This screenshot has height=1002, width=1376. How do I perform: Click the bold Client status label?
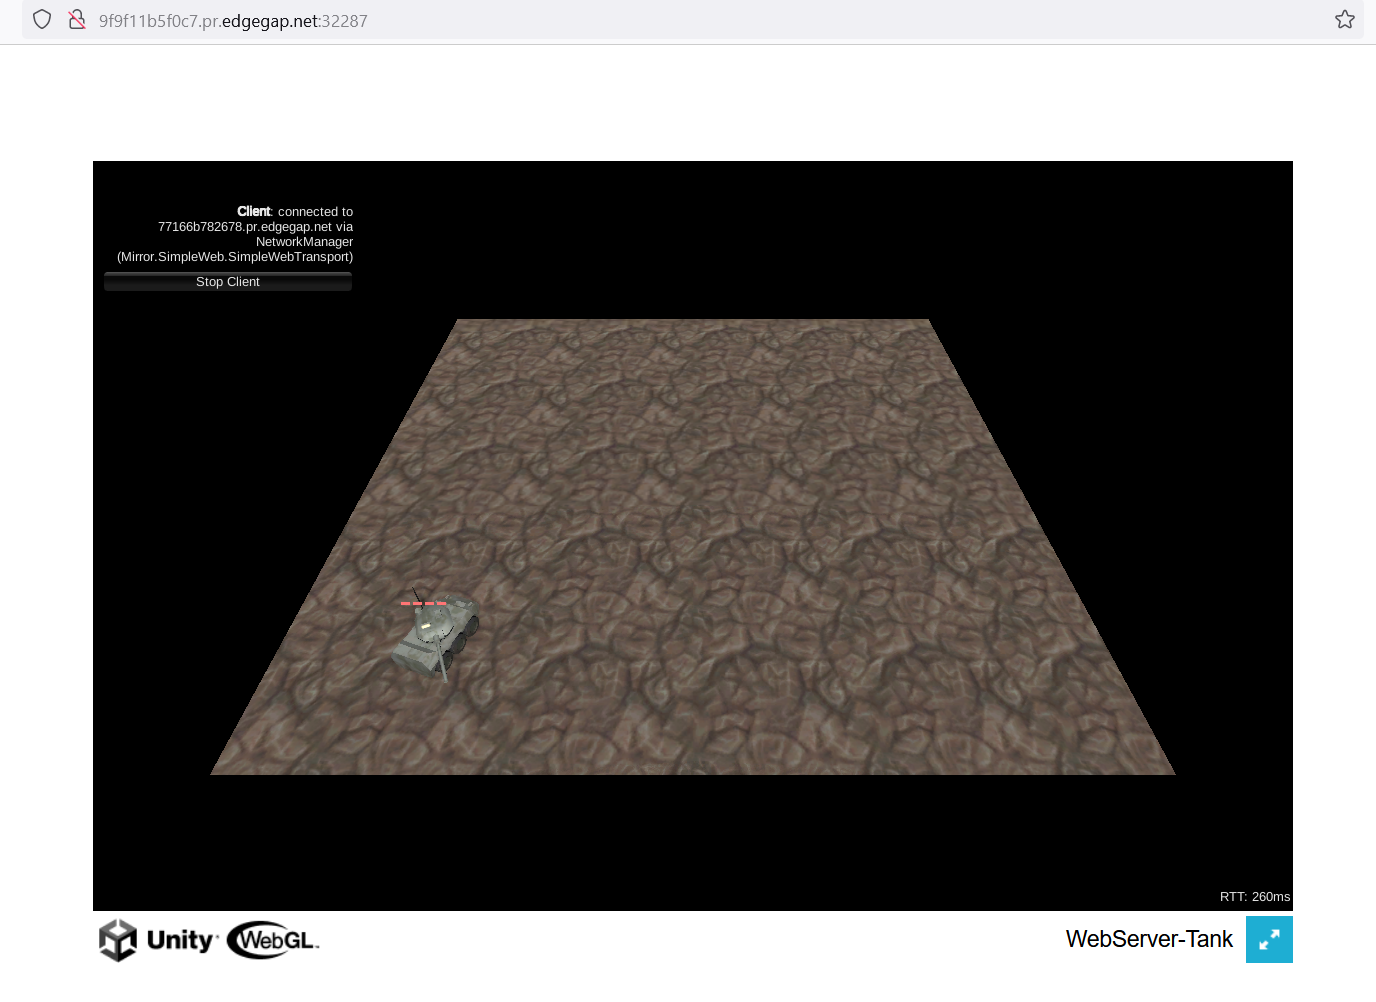point(254,212)
